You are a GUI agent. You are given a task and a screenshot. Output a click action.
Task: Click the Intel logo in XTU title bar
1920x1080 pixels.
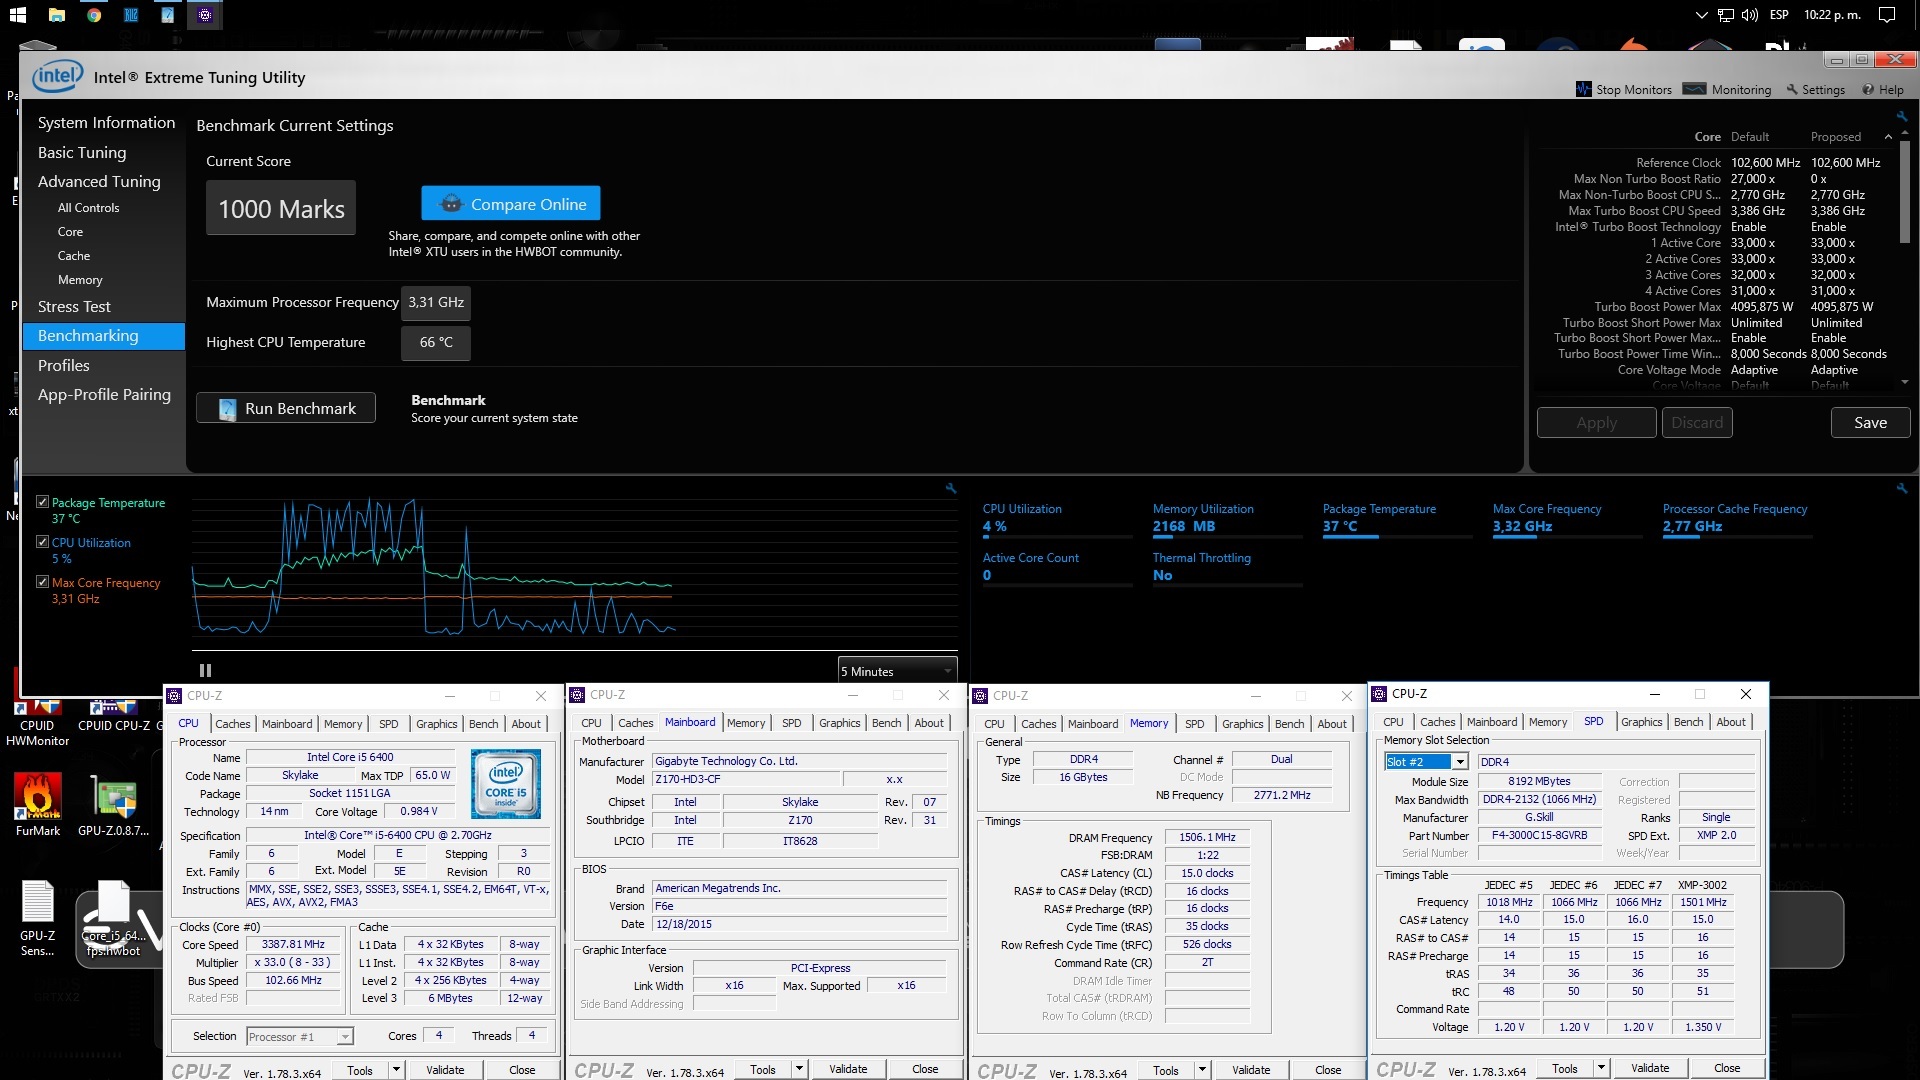[x=57, y=76]
